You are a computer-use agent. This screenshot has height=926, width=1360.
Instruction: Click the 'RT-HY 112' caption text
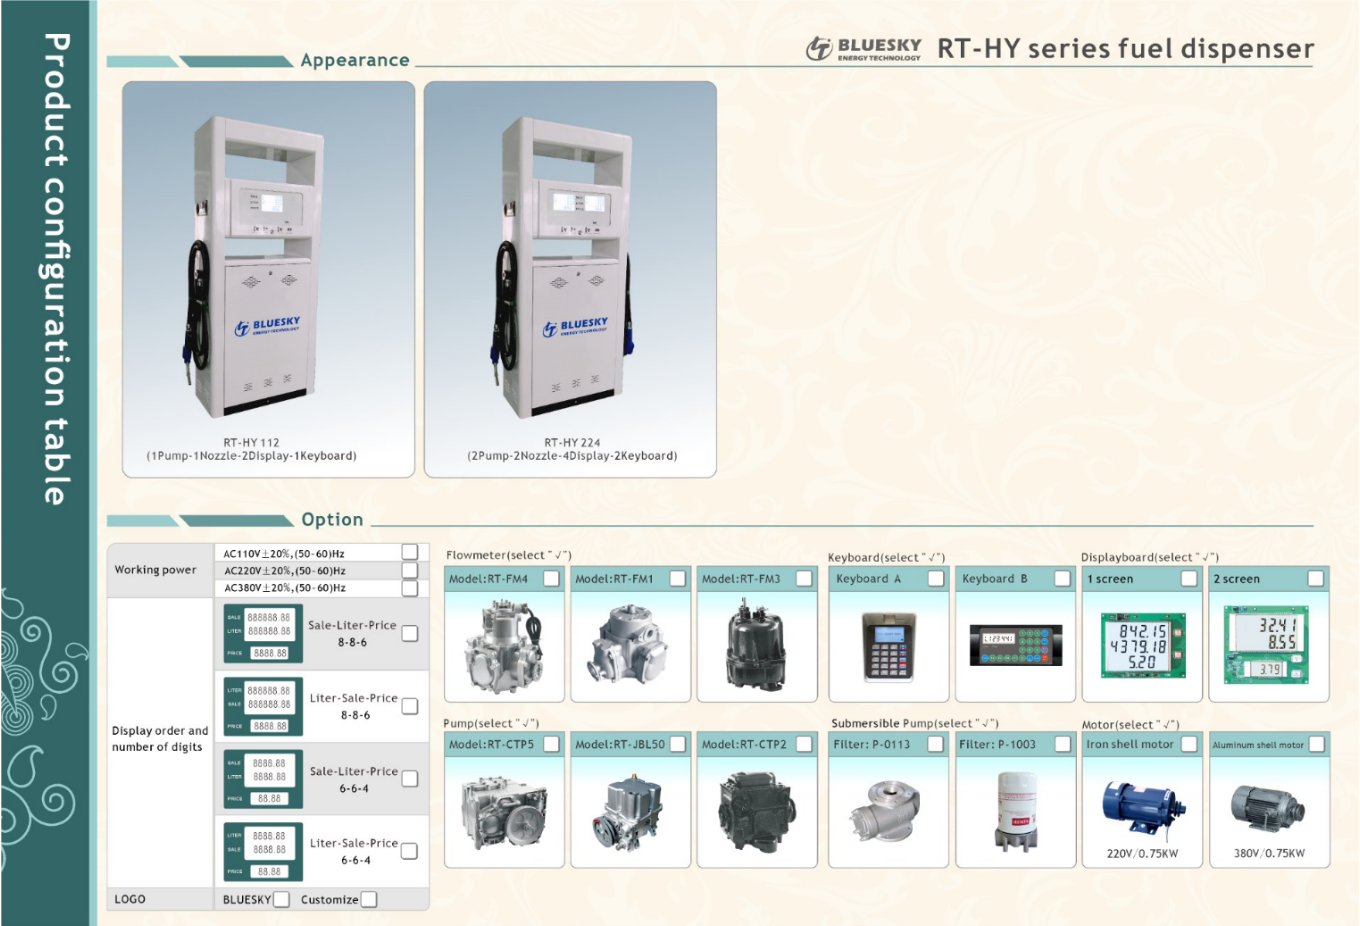pyautogui.click(x=251, y=442)
